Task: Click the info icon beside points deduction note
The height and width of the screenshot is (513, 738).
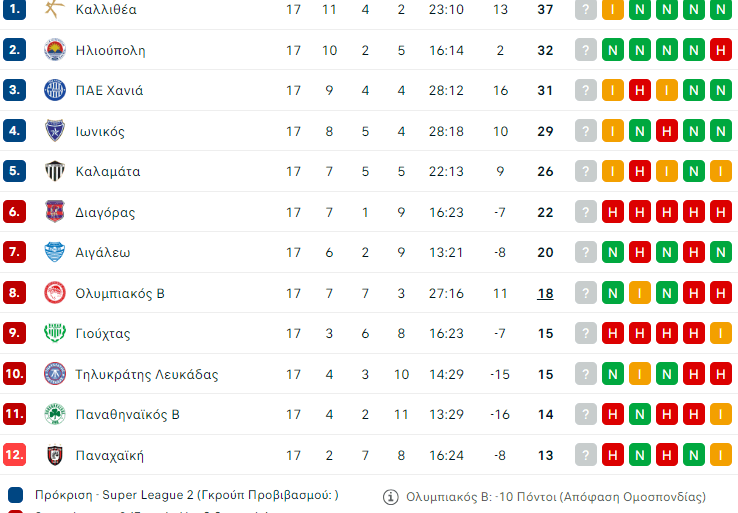Action: [391, 497]
